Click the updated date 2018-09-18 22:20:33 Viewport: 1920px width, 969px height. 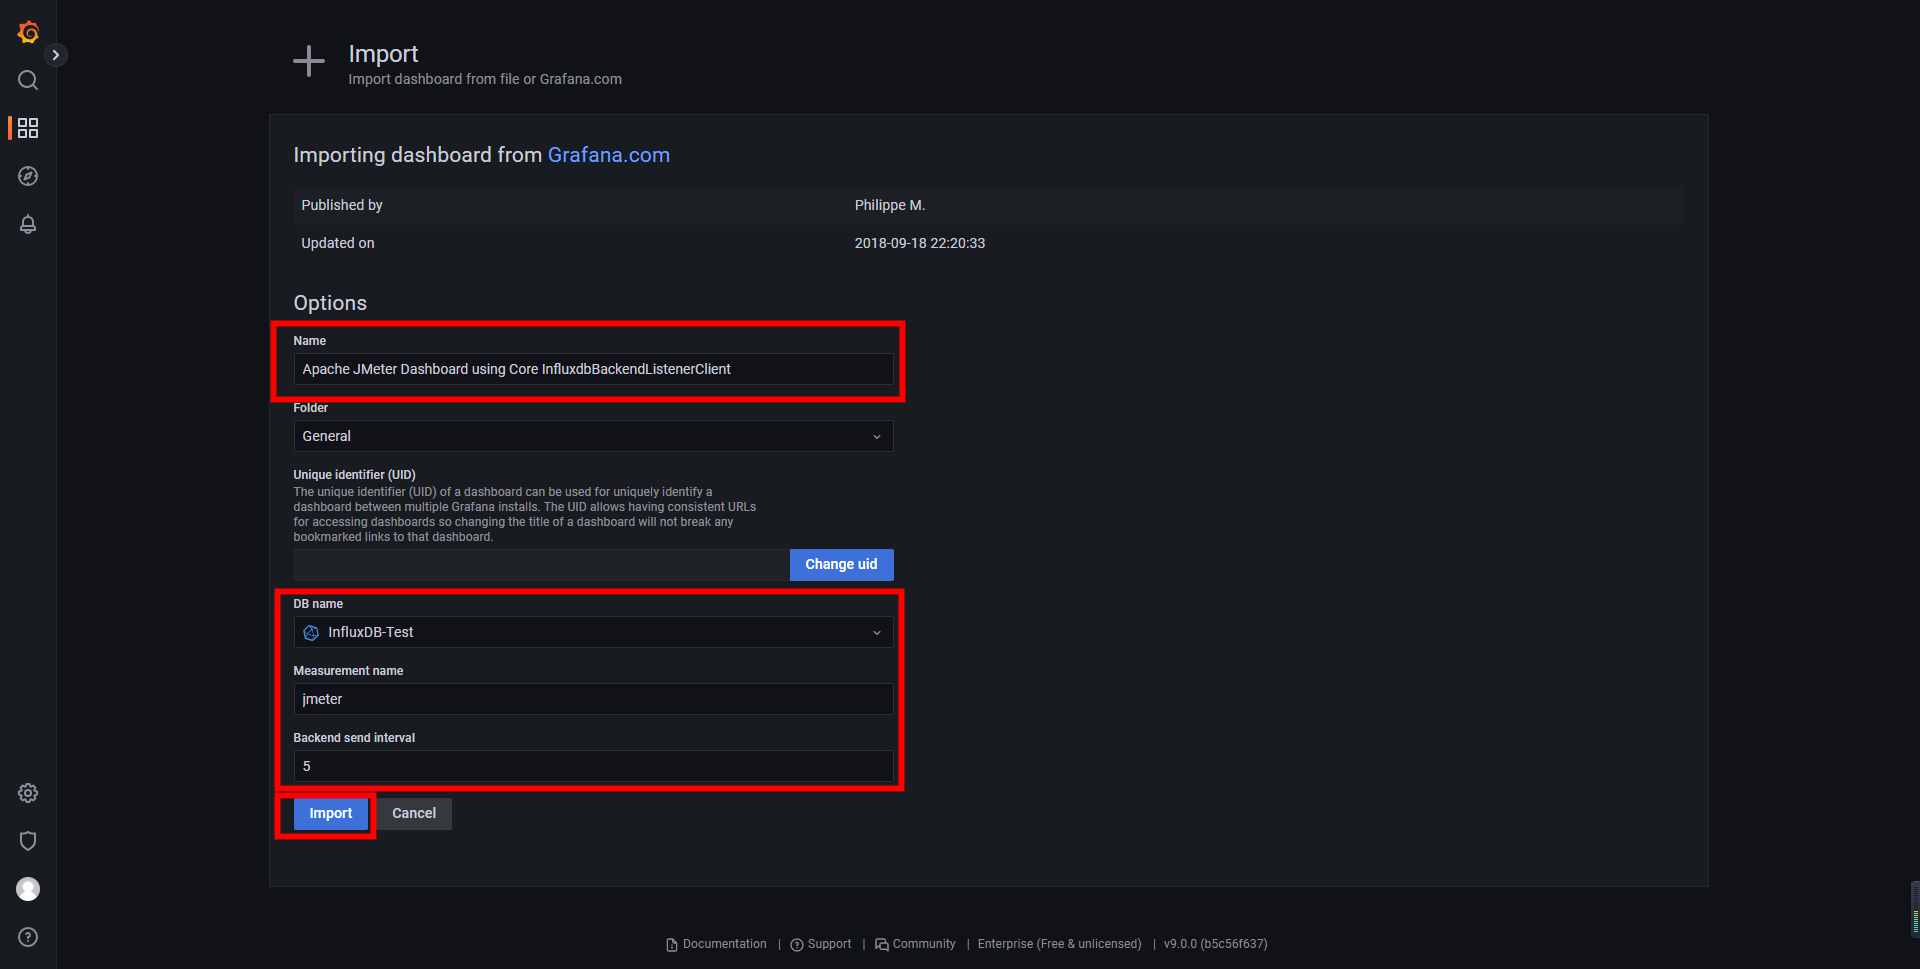click(x=919, y=243)
